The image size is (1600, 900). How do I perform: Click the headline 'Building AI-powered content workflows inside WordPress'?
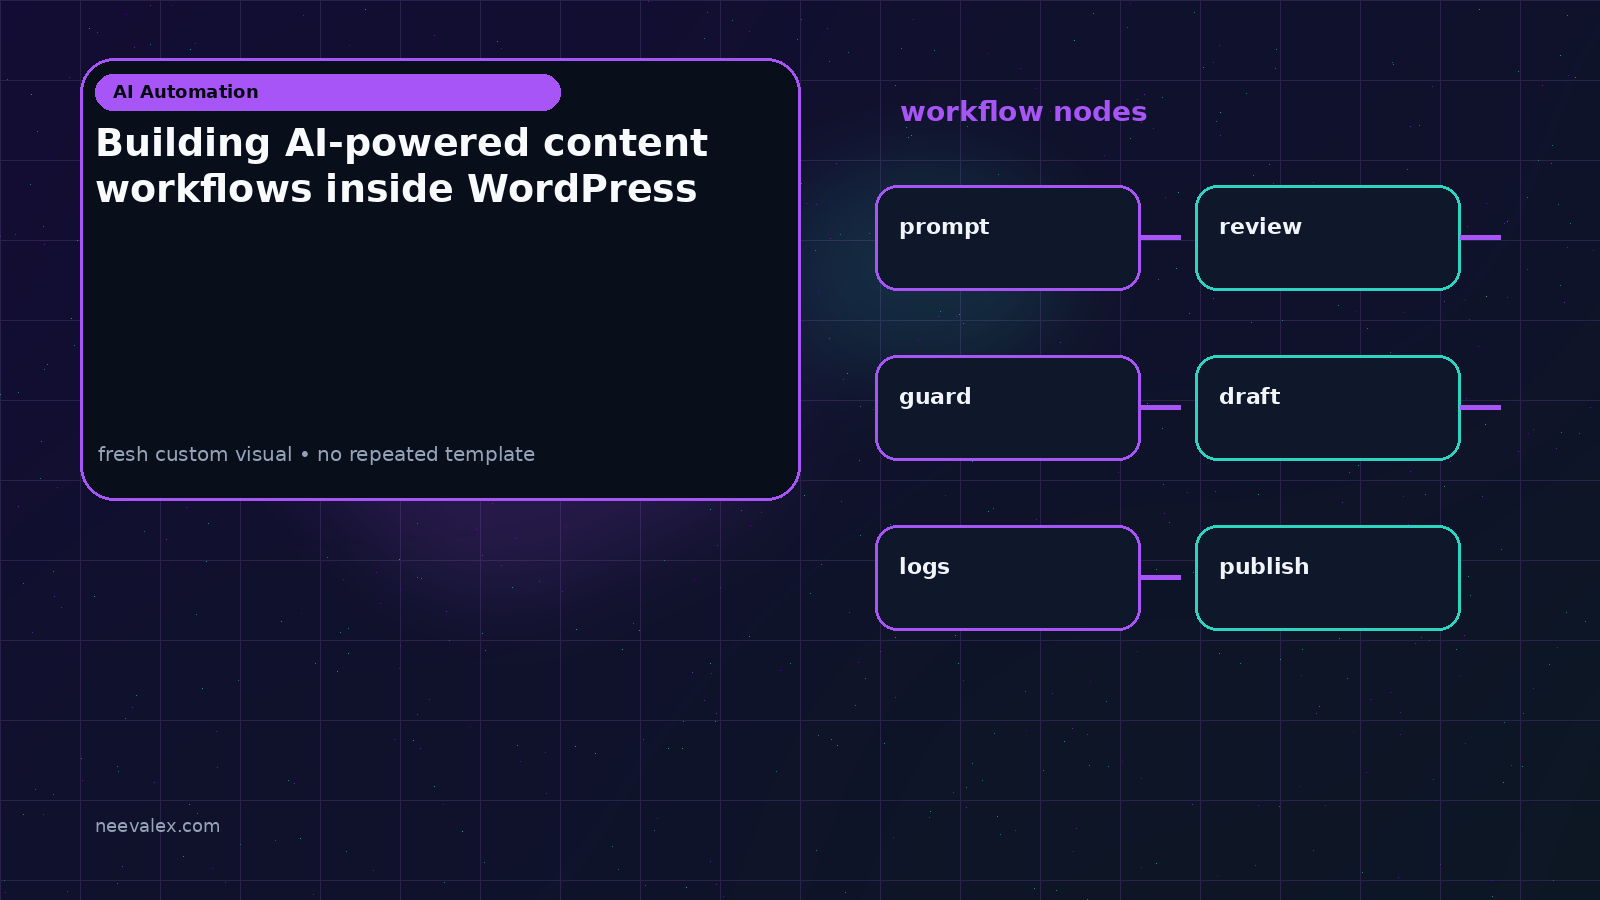(402, 165)
